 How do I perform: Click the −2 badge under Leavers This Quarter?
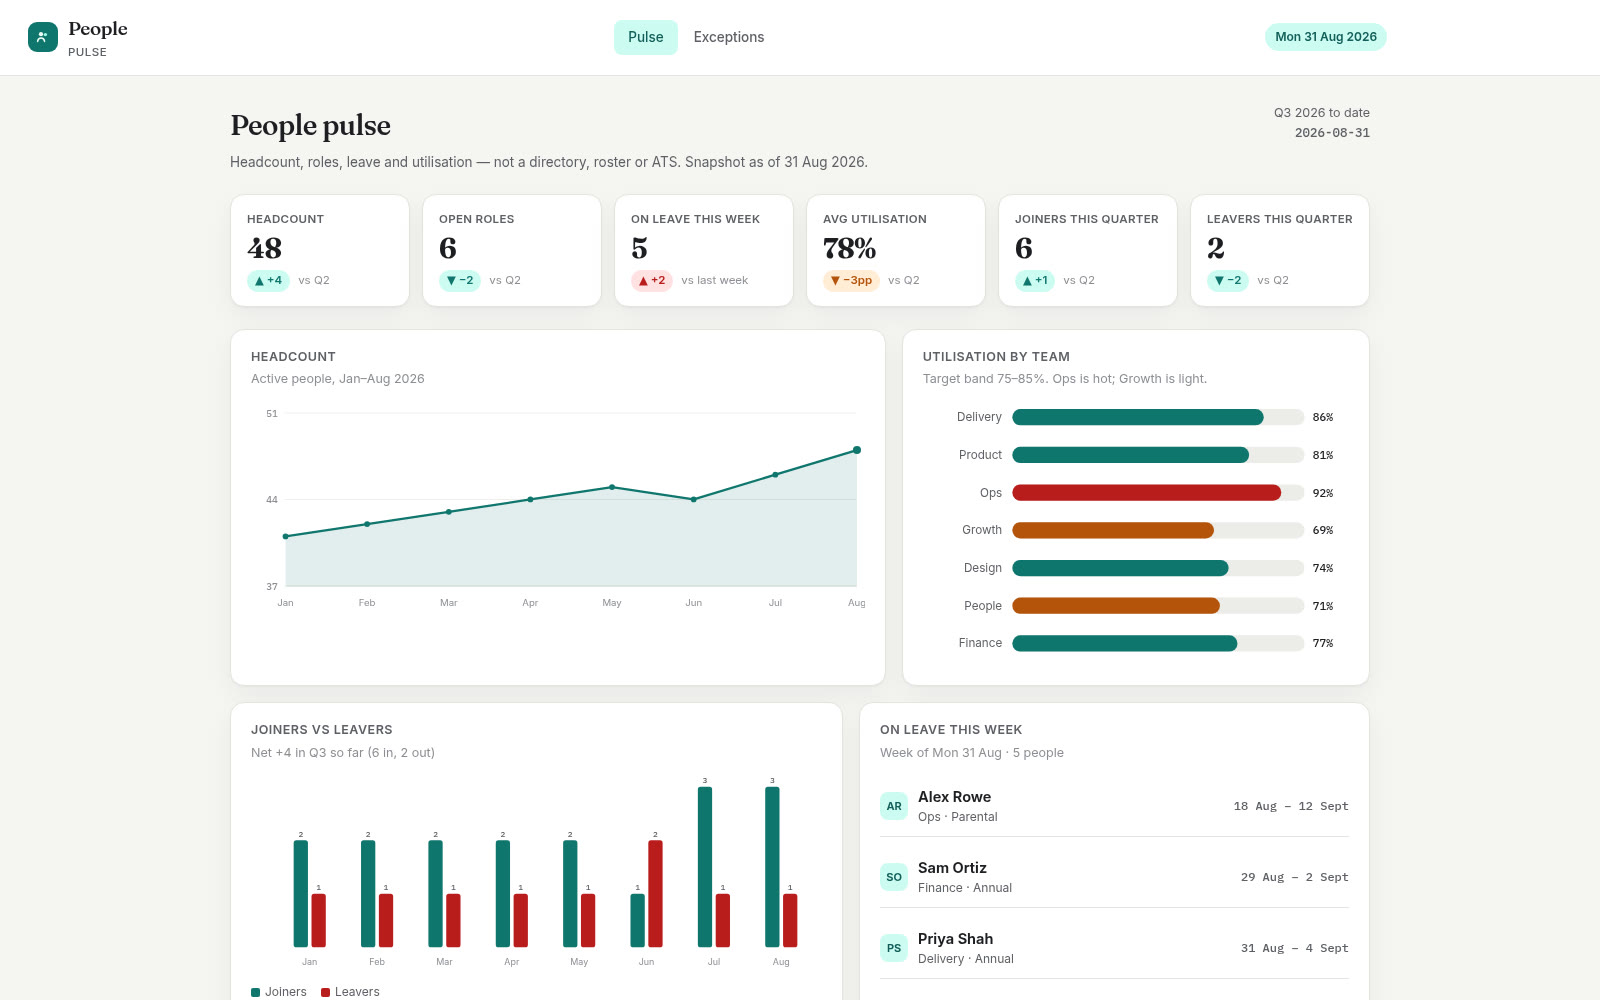[x=1228, y=281]
